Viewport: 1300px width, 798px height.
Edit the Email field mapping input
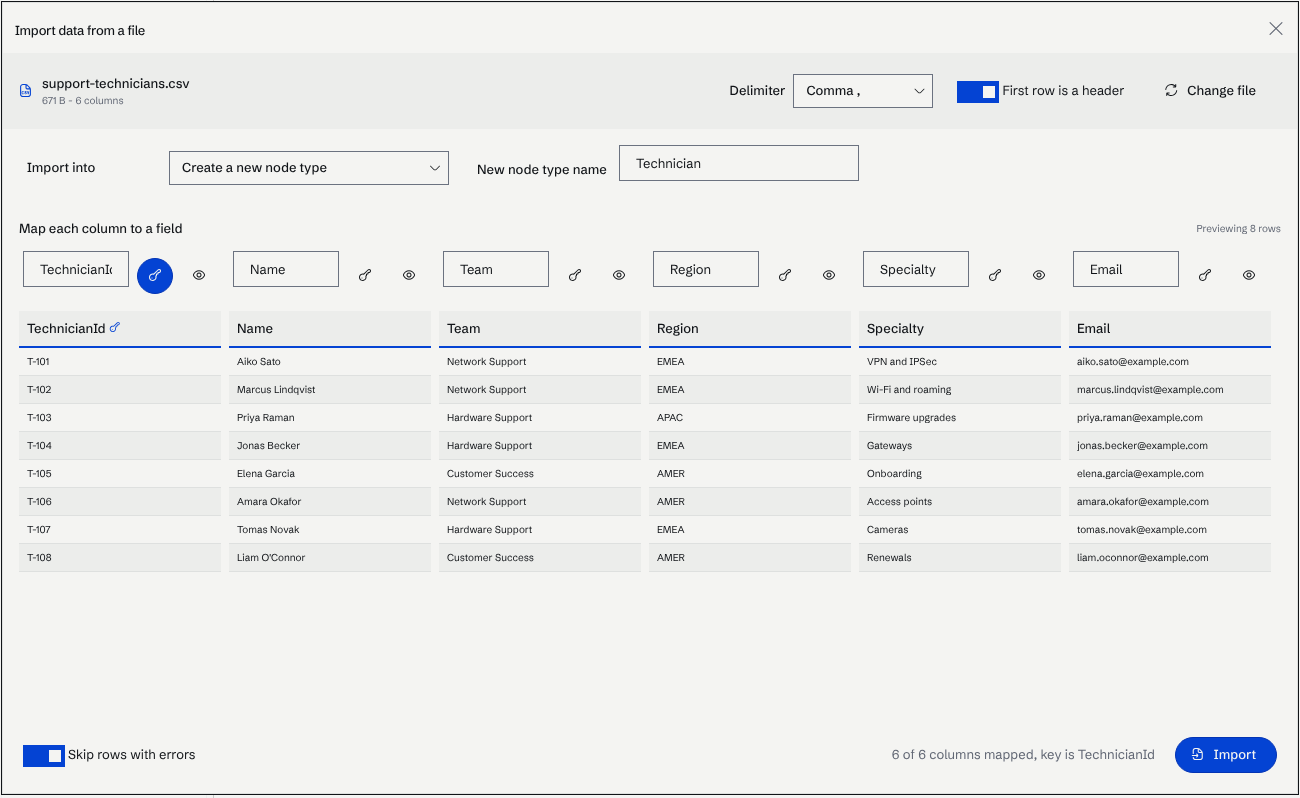[x=1126, y=270]
